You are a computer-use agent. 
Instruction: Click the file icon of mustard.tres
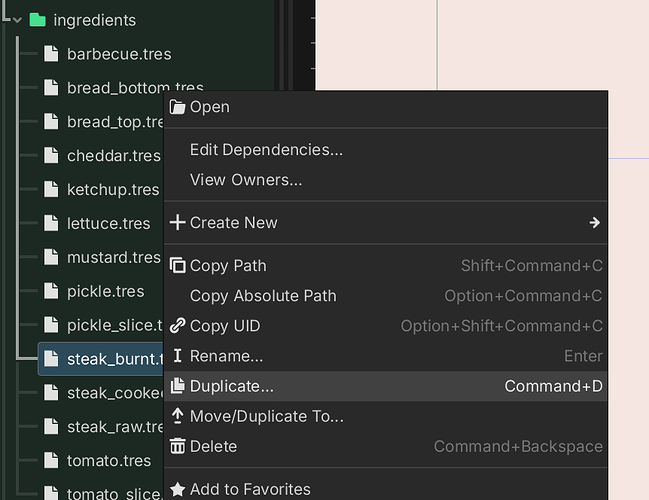tap(51, 257)
